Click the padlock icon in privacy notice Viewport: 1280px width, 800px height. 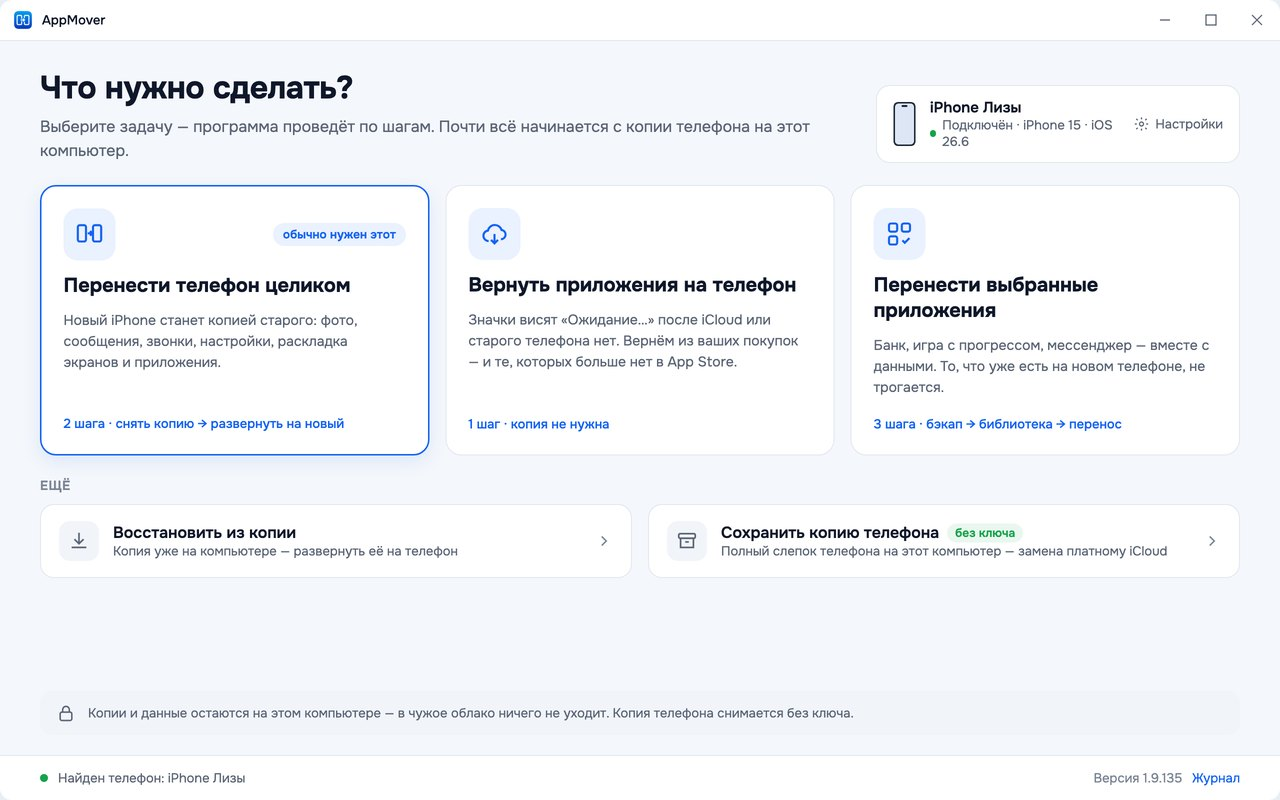(66, 714)
